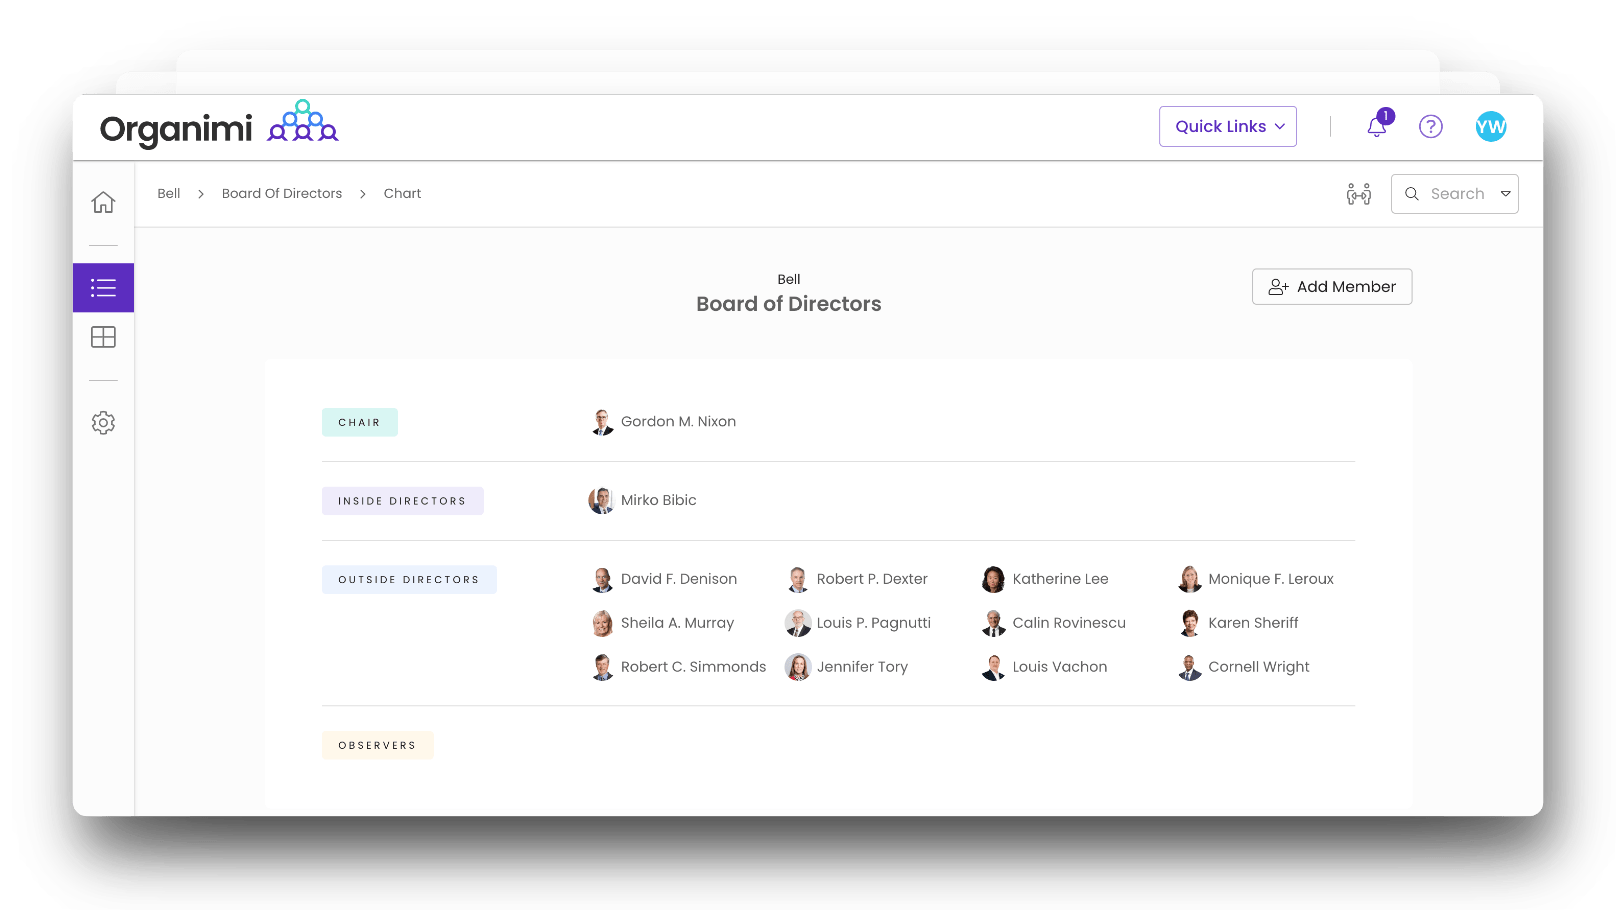The width and height of the screenshot is (1616, 910).
Task: Open notifications bell icon
Action: (x=1378, y=126)
